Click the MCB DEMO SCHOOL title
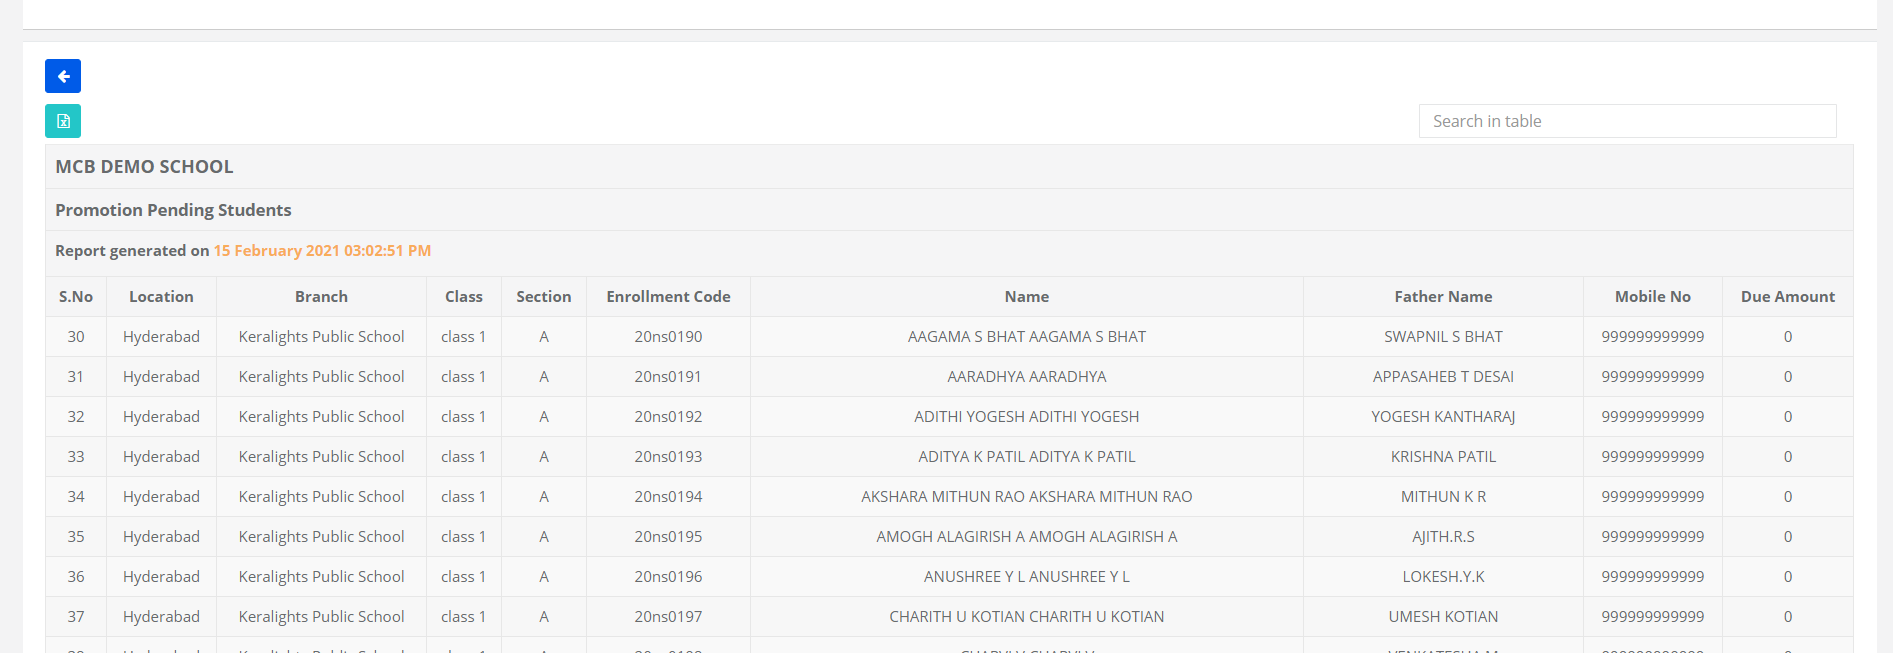 [144, 167]
